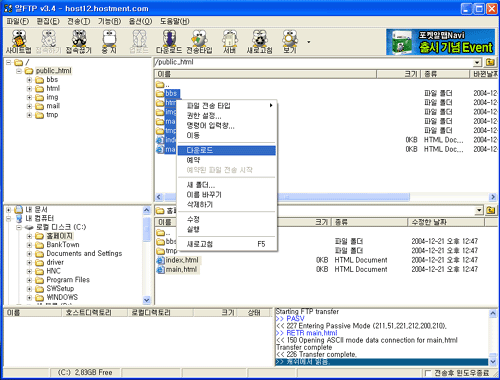Select index.html file icon in the local list
Image resolution: width=500 pixels, height=380 pixels.
click(160, 260)
